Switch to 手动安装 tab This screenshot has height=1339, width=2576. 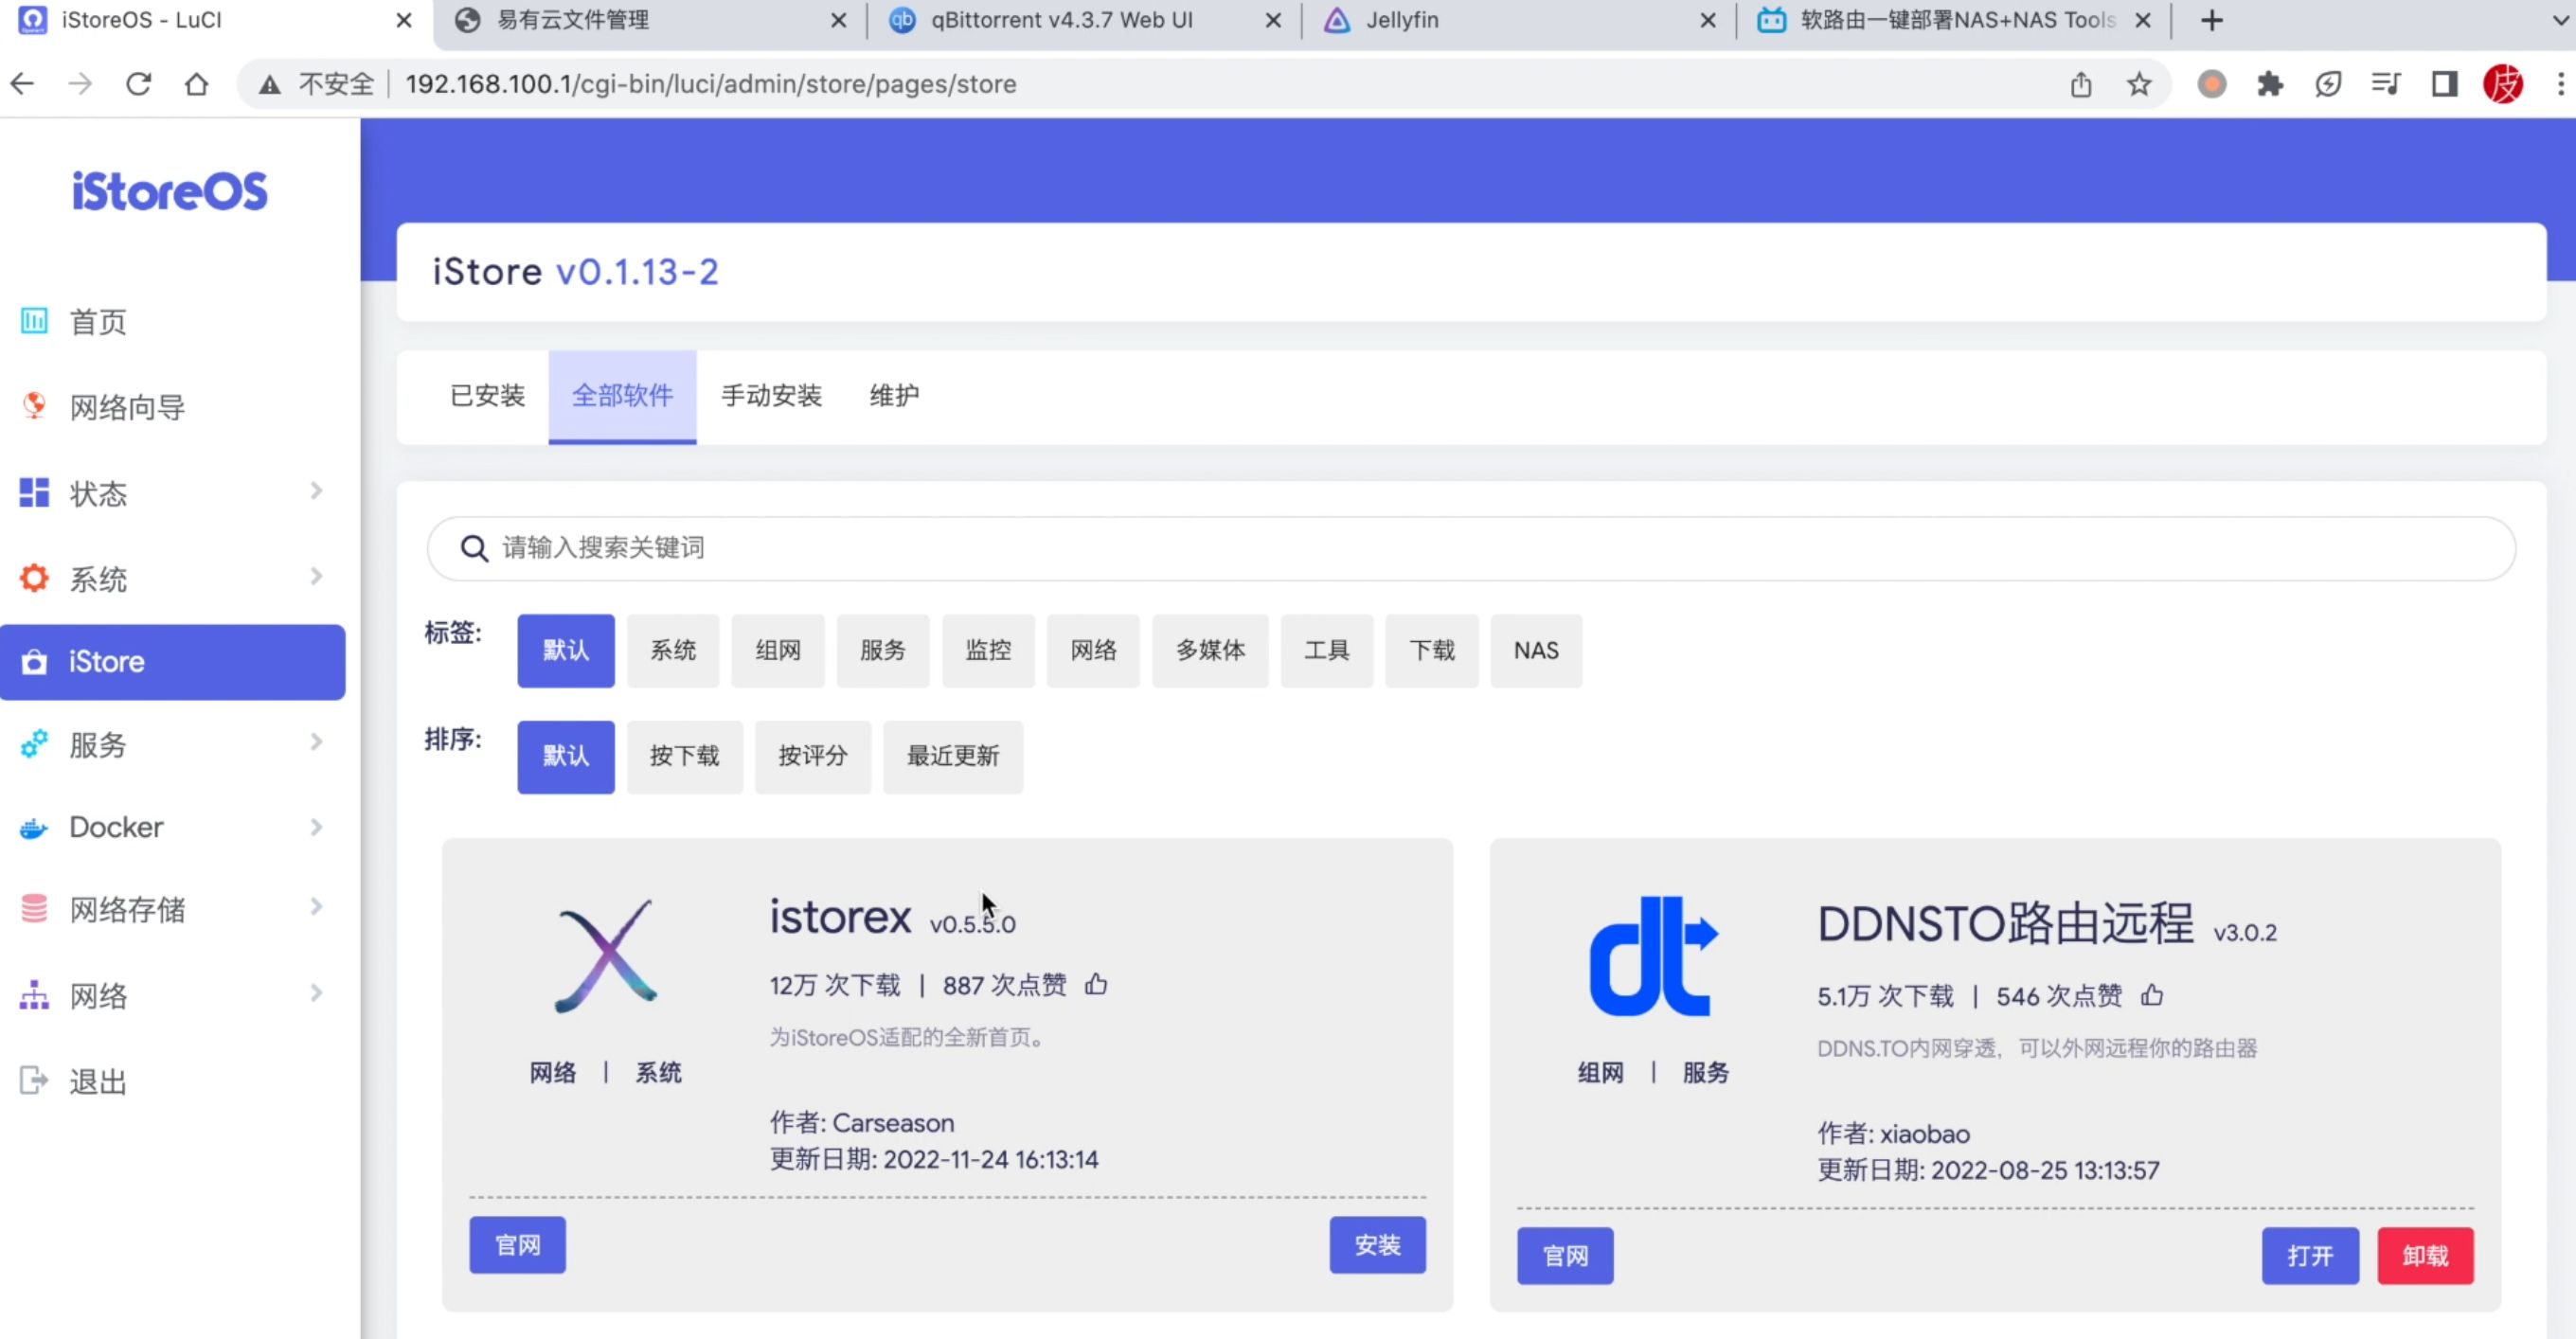[x=771, y=396]
